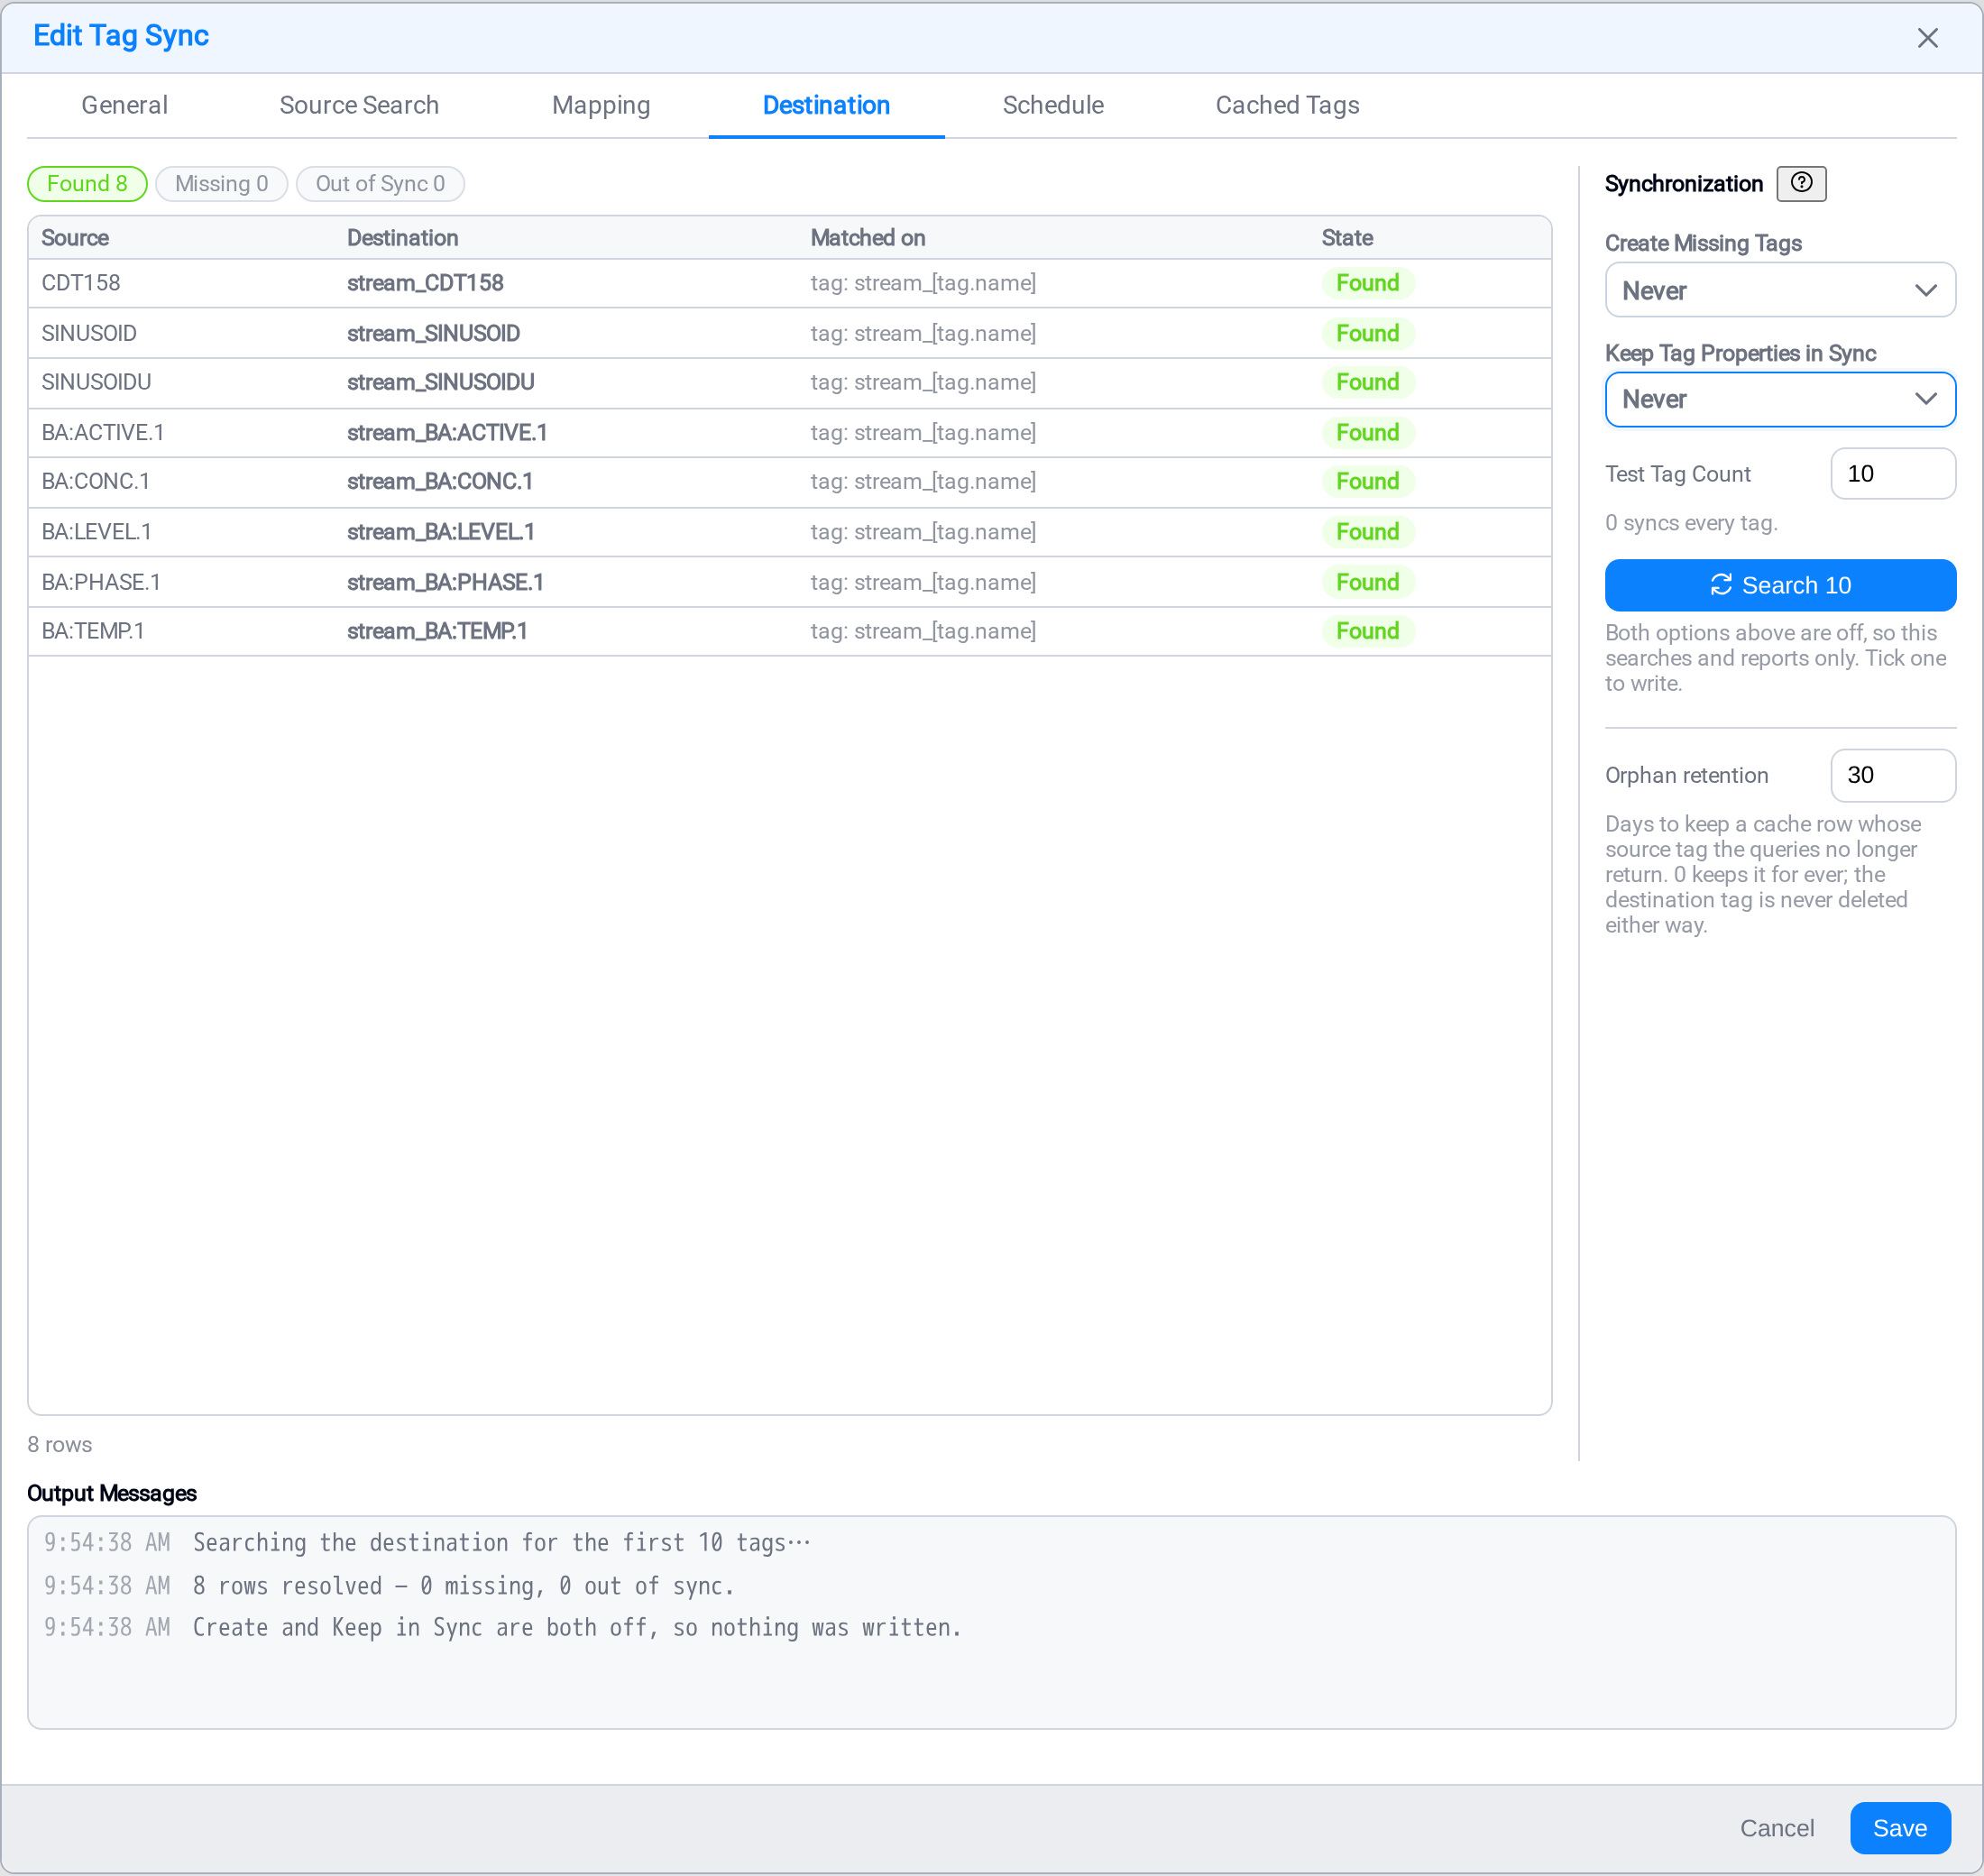Viewport: 1984px width, 1876px height.
Task: Click the stream_BA:TEMP.1 destination cell
Action: point(437,631)
